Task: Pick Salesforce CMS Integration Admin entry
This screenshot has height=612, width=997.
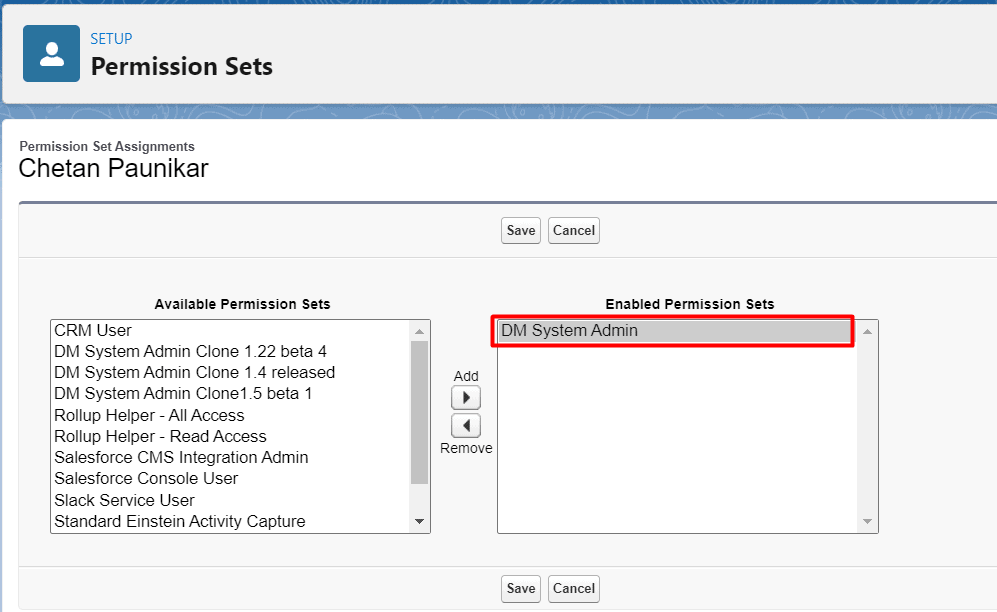Action: pyautogui.click(x=181, y=457)
